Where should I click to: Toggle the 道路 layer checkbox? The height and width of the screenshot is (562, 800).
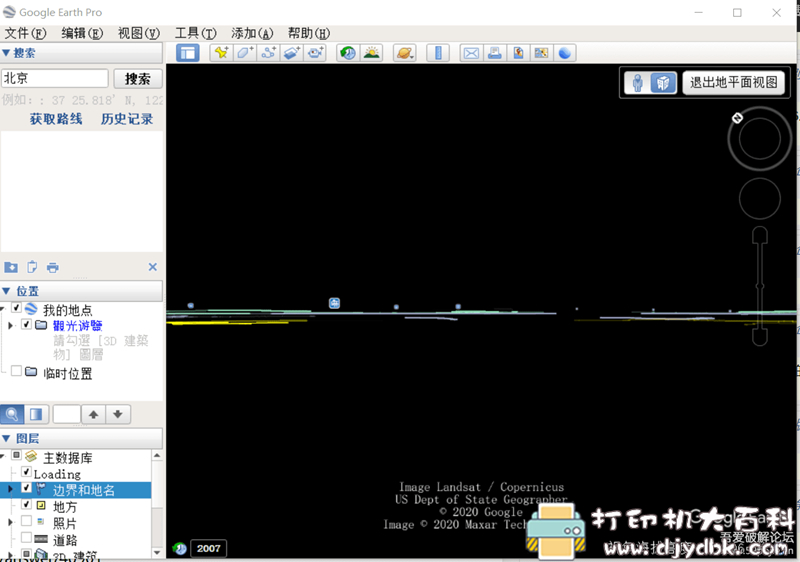27,537
